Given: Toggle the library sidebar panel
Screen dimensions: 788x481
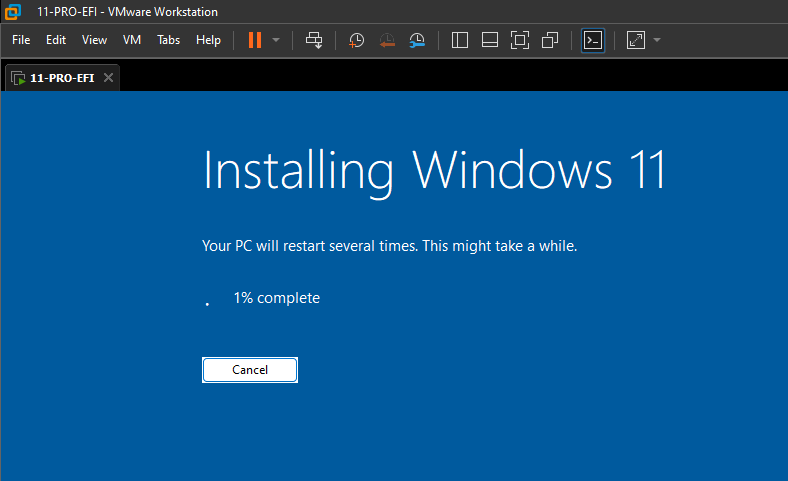Looking at the screenshot, I should click(x=460, y=40).
